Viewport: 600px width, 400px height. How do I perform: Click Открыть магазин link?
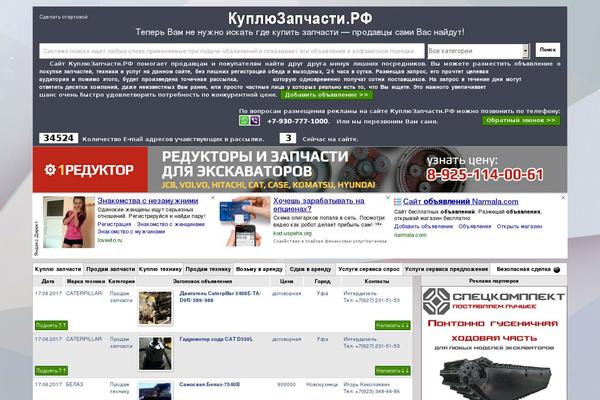519,227
